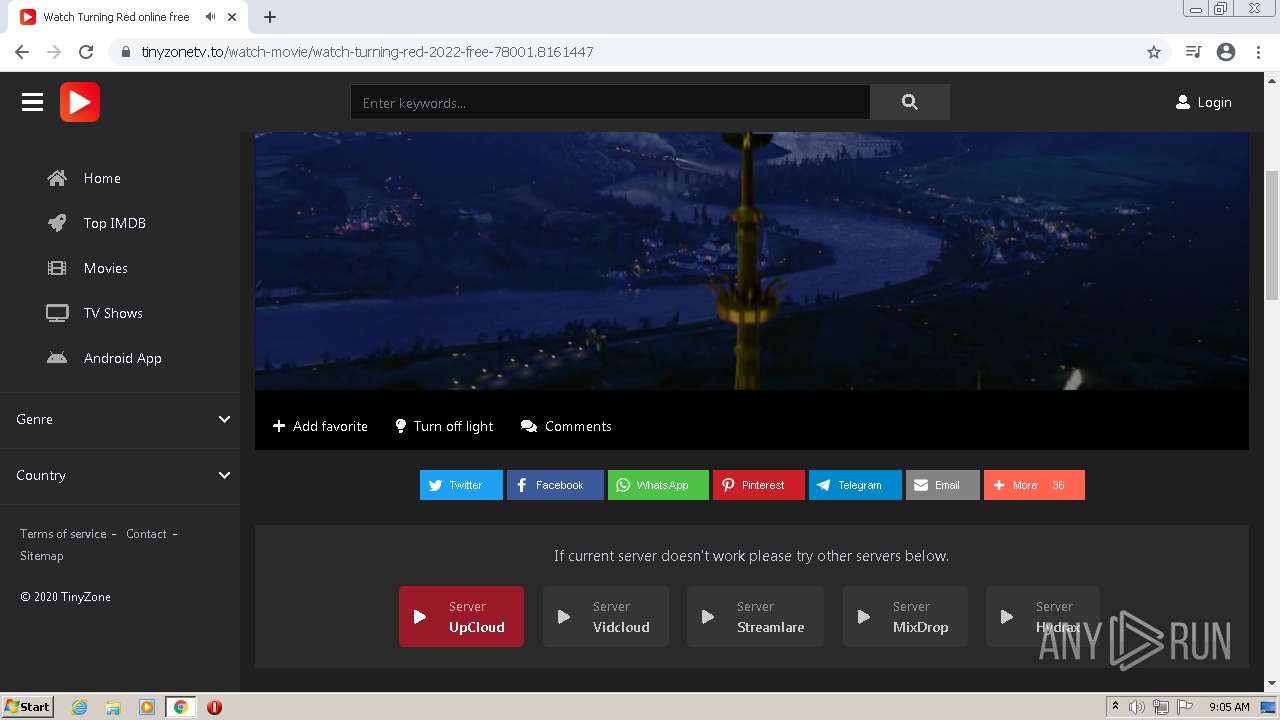Select the UpCloud server
Screen dimensions: 1280x720
pyautogui.click(x=461, y=617)
